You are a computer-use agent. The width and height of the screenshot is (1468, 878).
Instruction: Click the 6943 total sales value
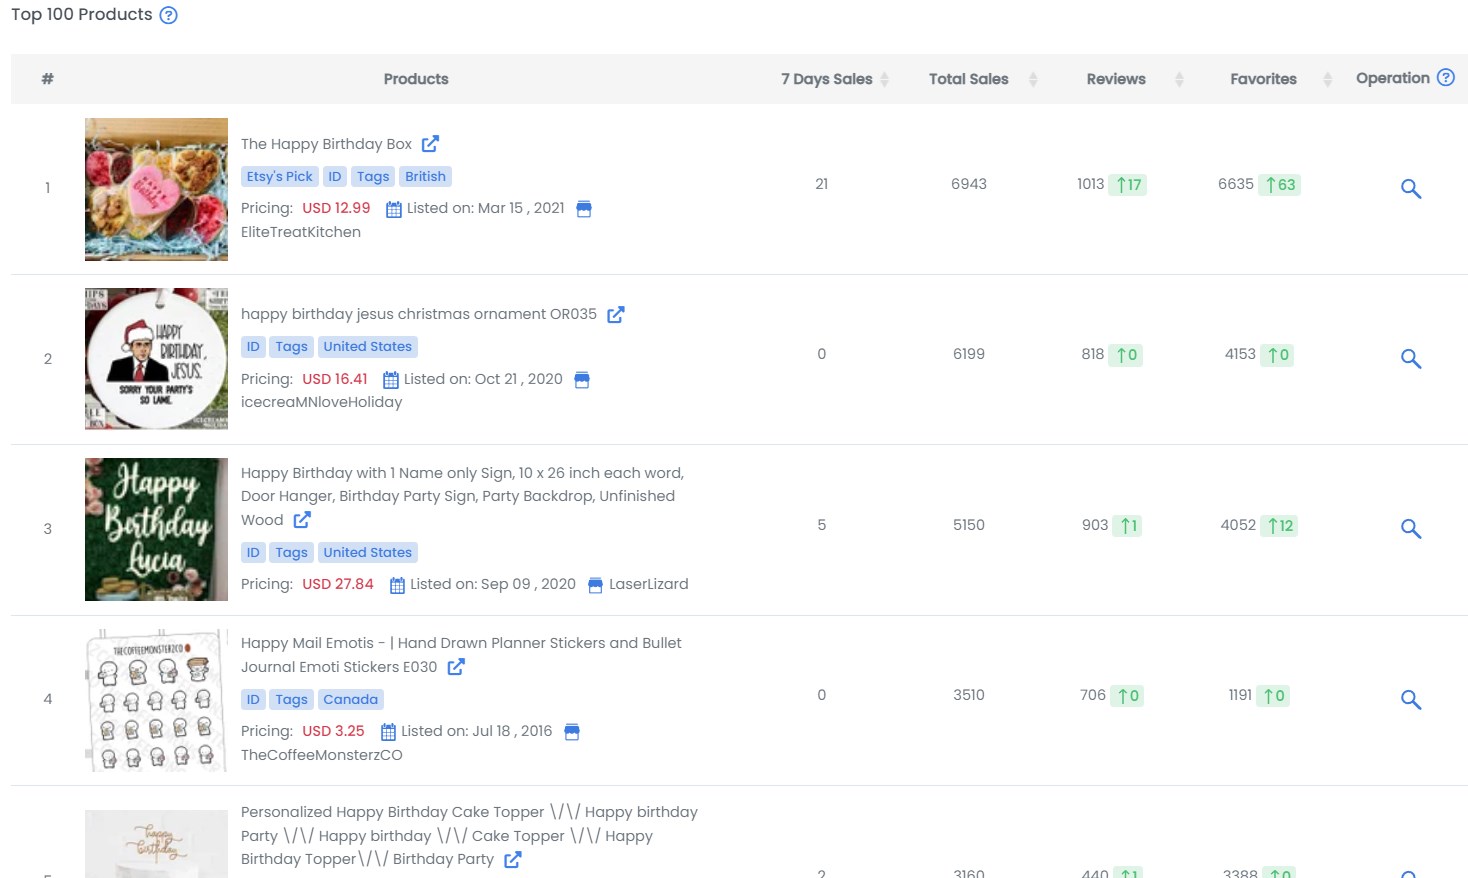click(x=969, y=184)
